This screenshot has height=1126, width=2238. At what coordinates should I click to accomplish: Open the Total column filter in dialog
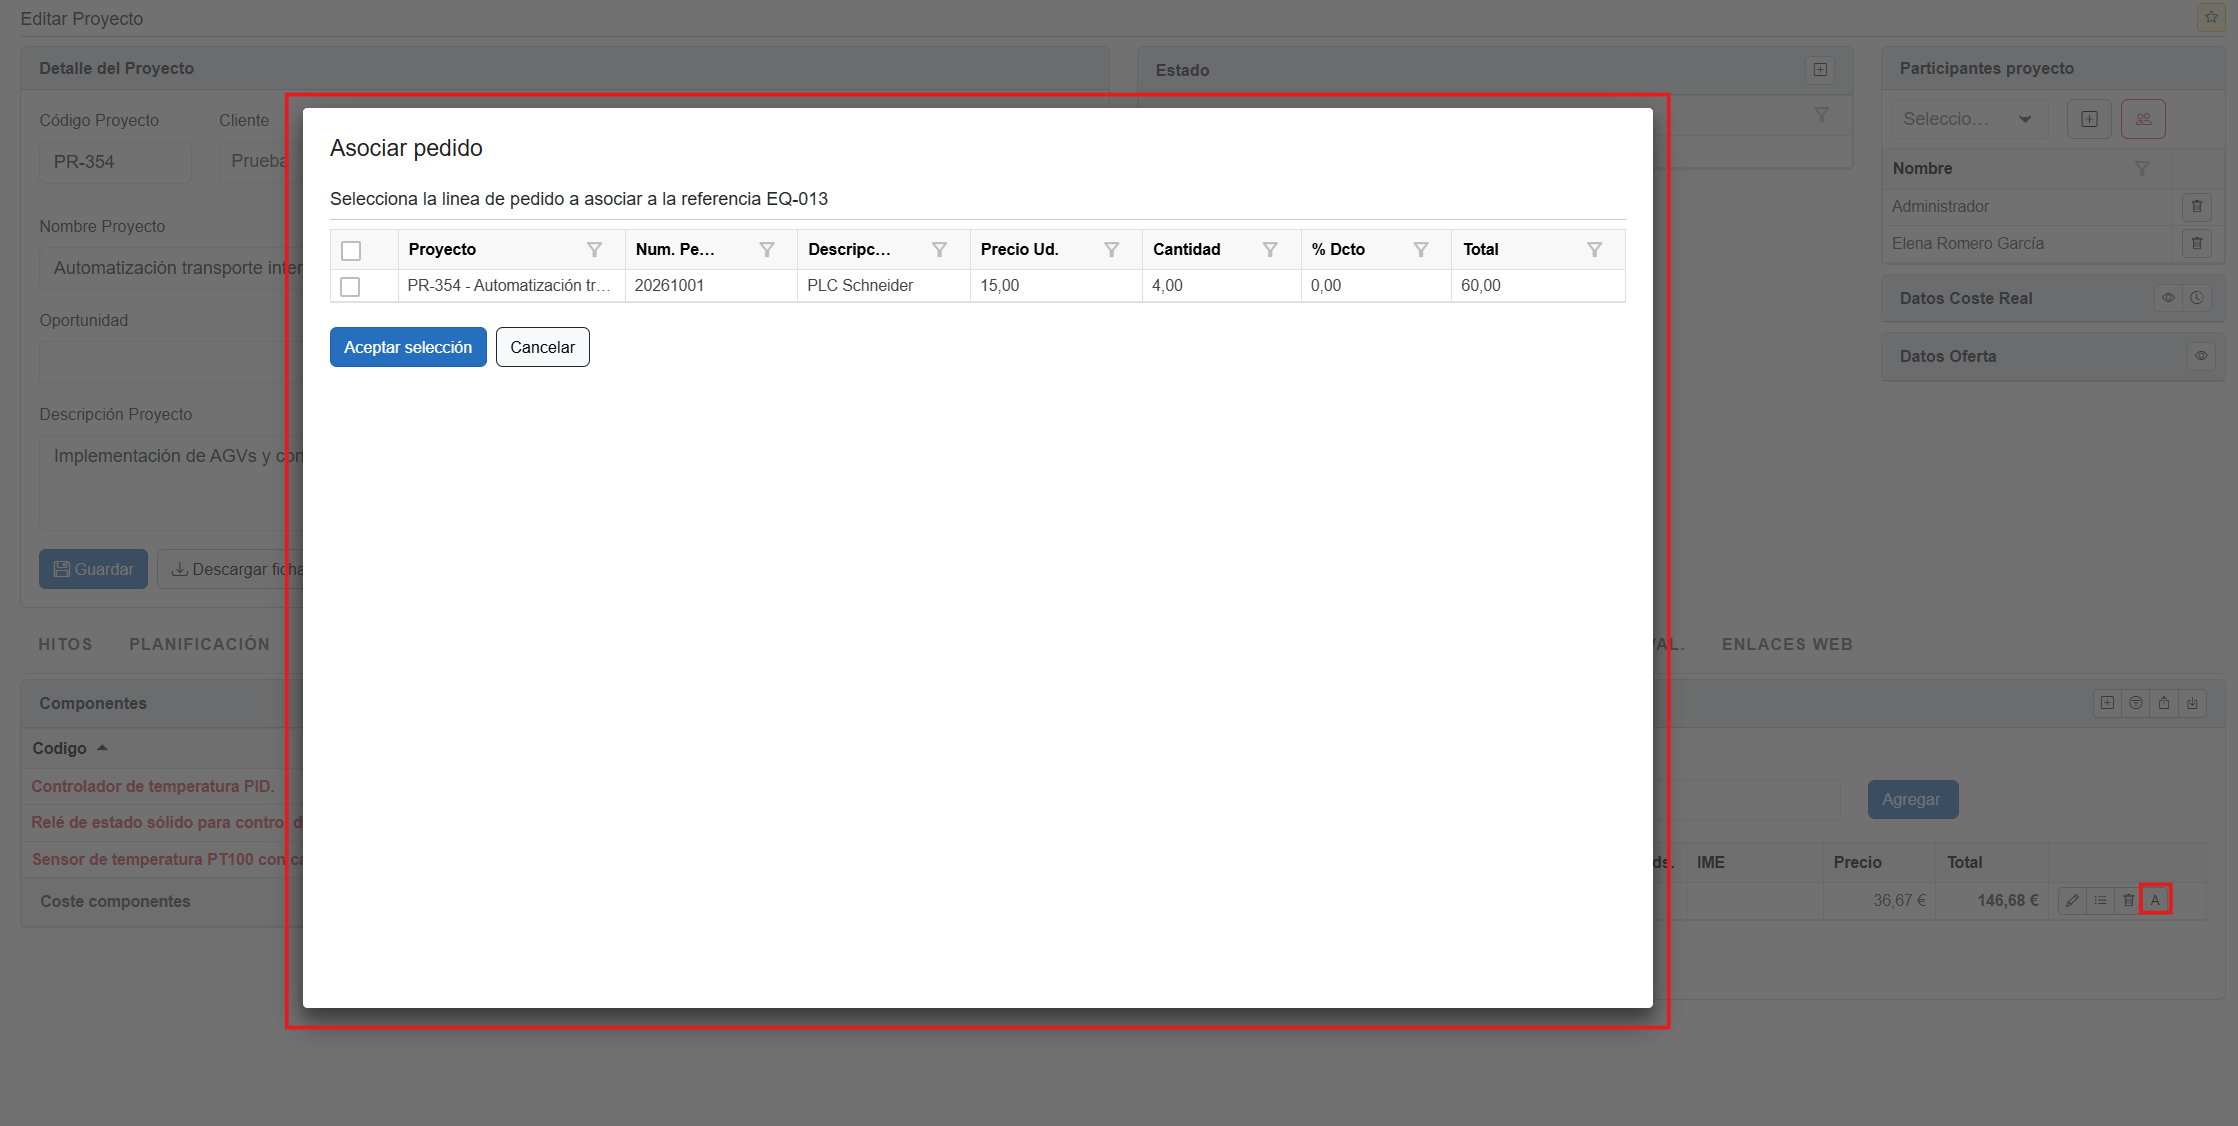click(1594, 250)
